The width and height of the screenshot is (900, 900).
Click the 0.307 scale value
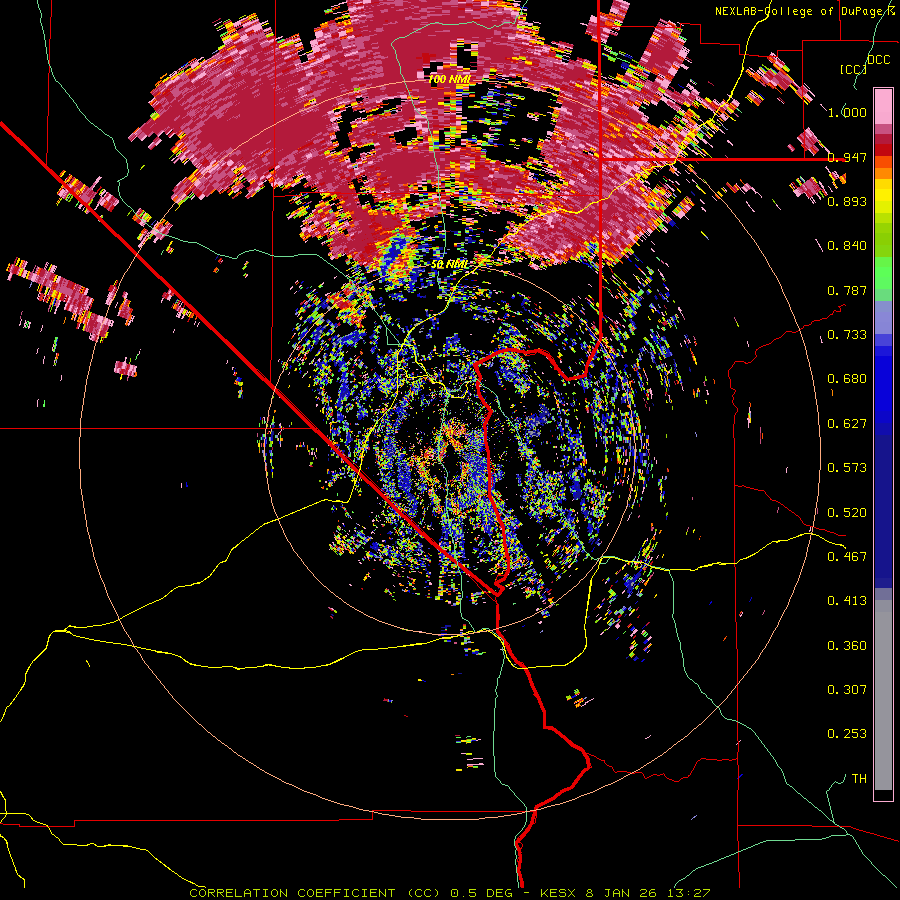coord(847,690)
